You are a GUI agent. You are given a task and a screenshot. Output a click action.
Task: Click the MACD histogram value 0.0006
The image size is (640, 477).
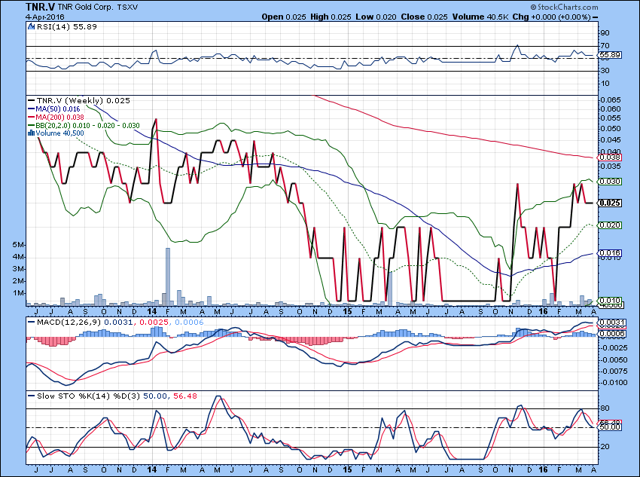coord(189,322)
